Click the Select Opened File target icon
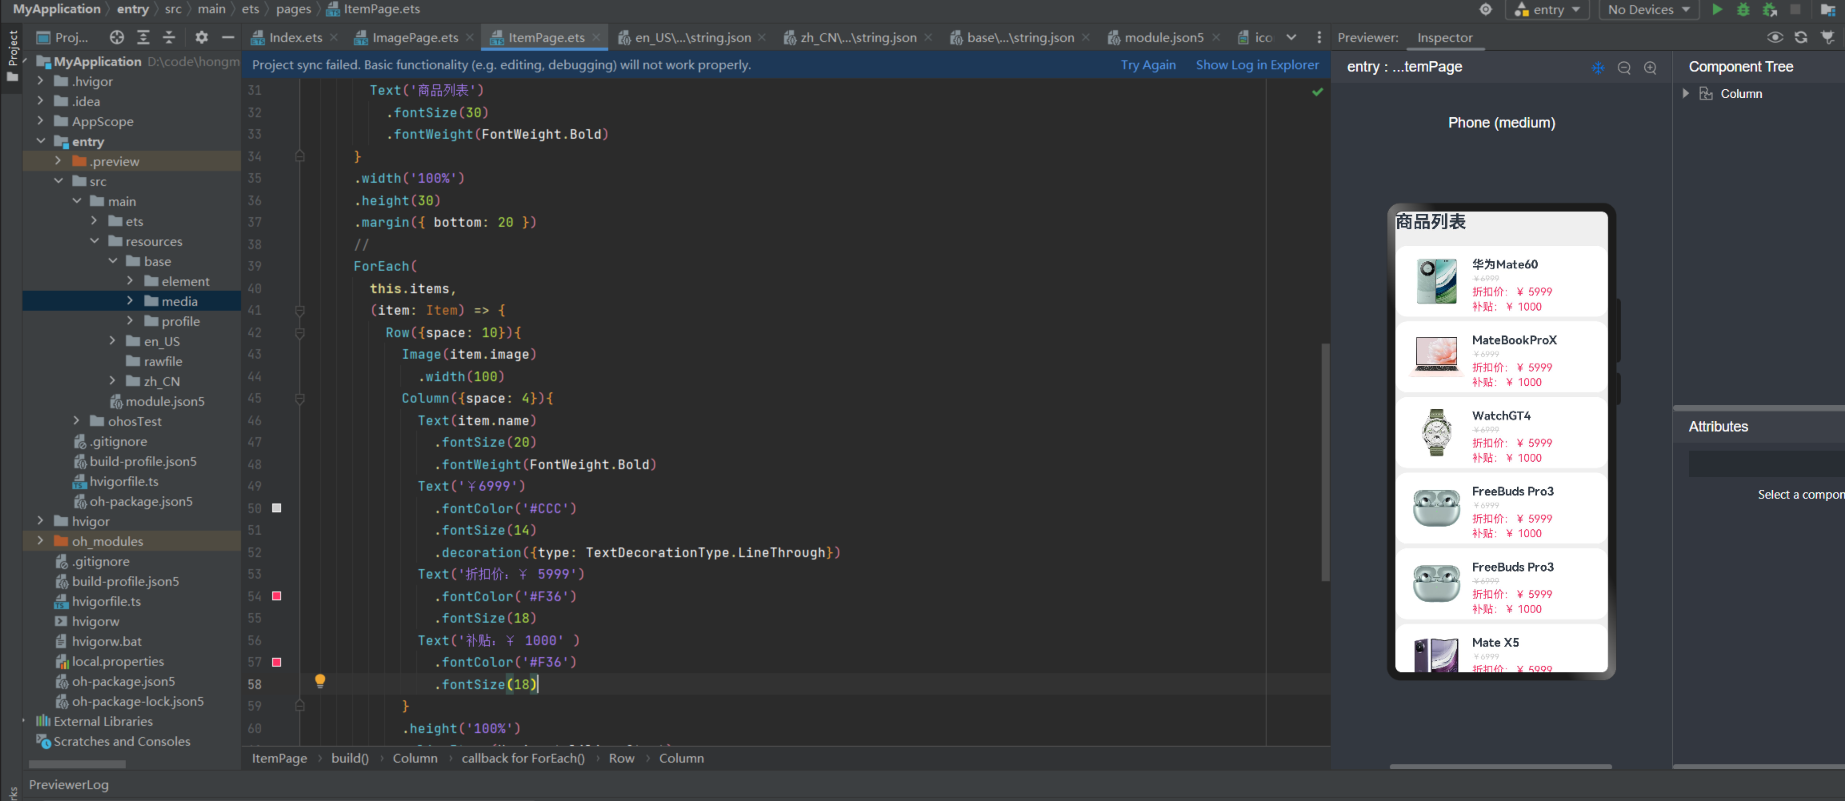1845x801 pixels. (117, 37)
